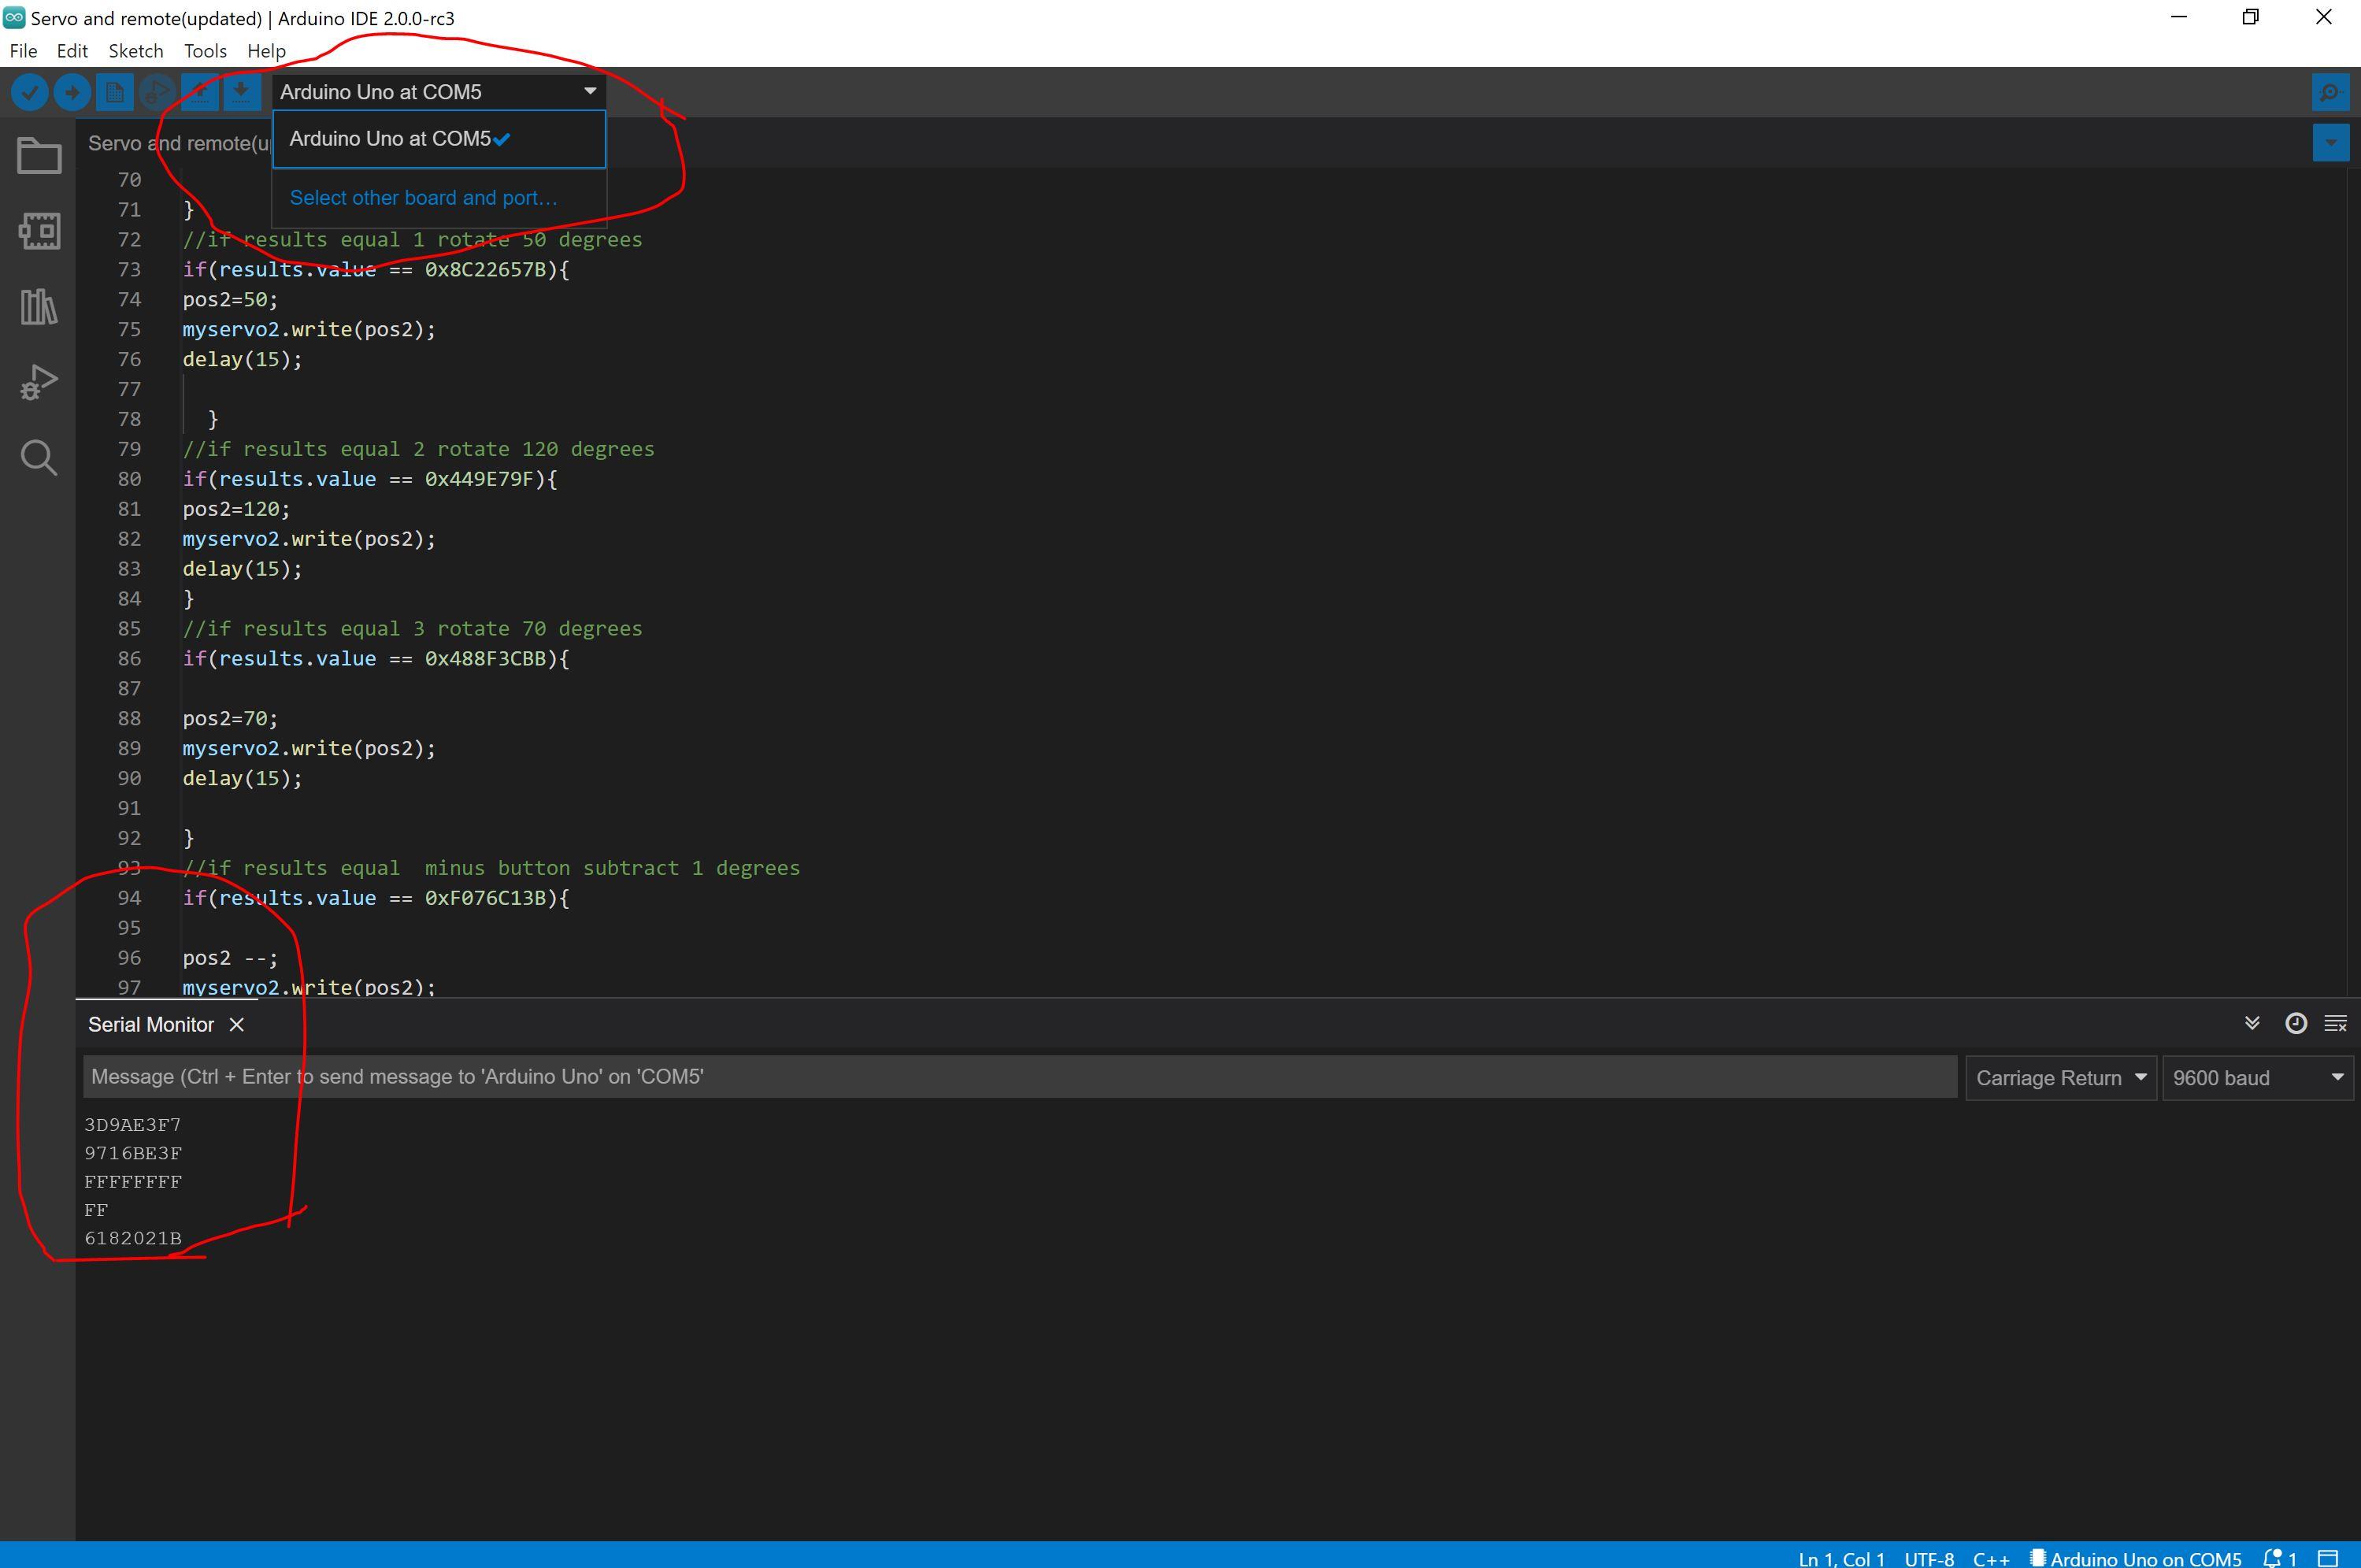Click the UTF-8 encoding status entry
2361x1568 pixels.
tap(1929, 1558)
